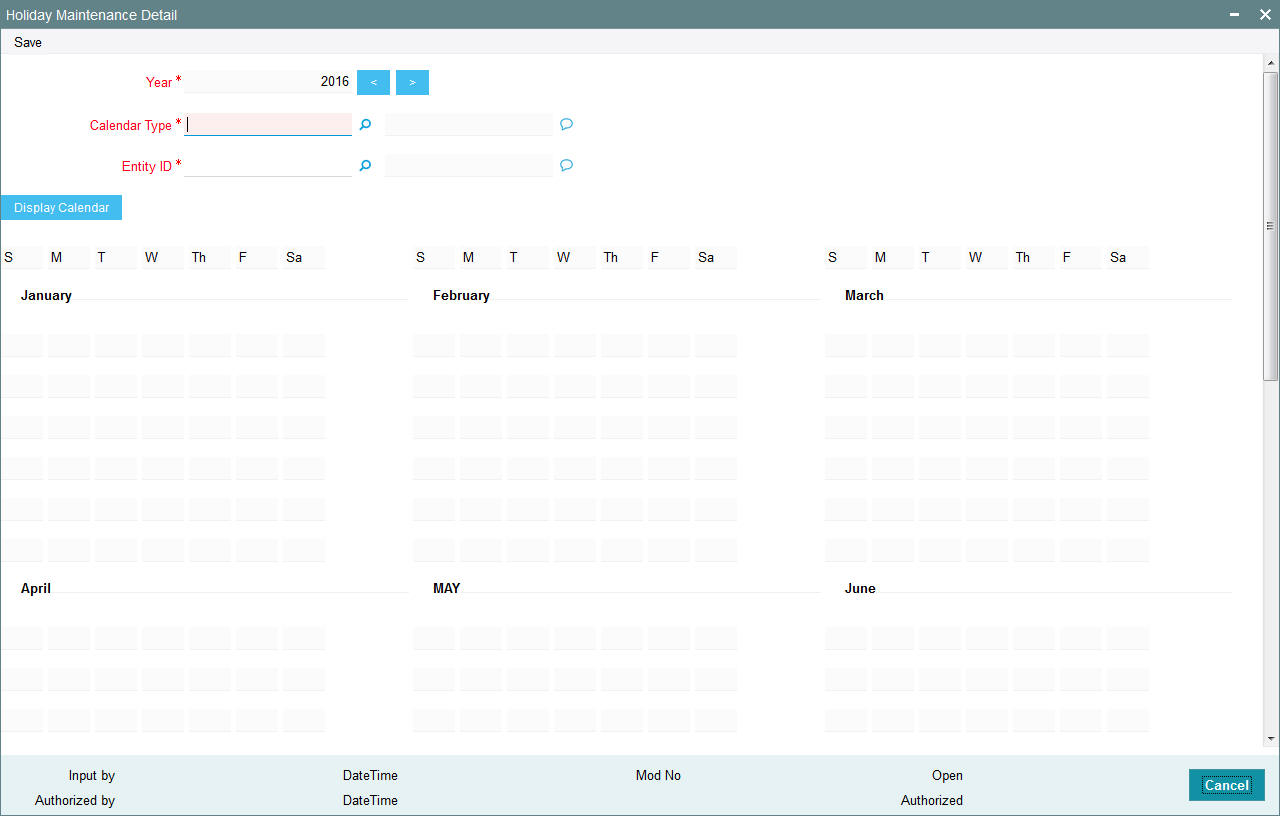Click the February month heading
The height and width of the screenshot is (817, 1280).
461,296
